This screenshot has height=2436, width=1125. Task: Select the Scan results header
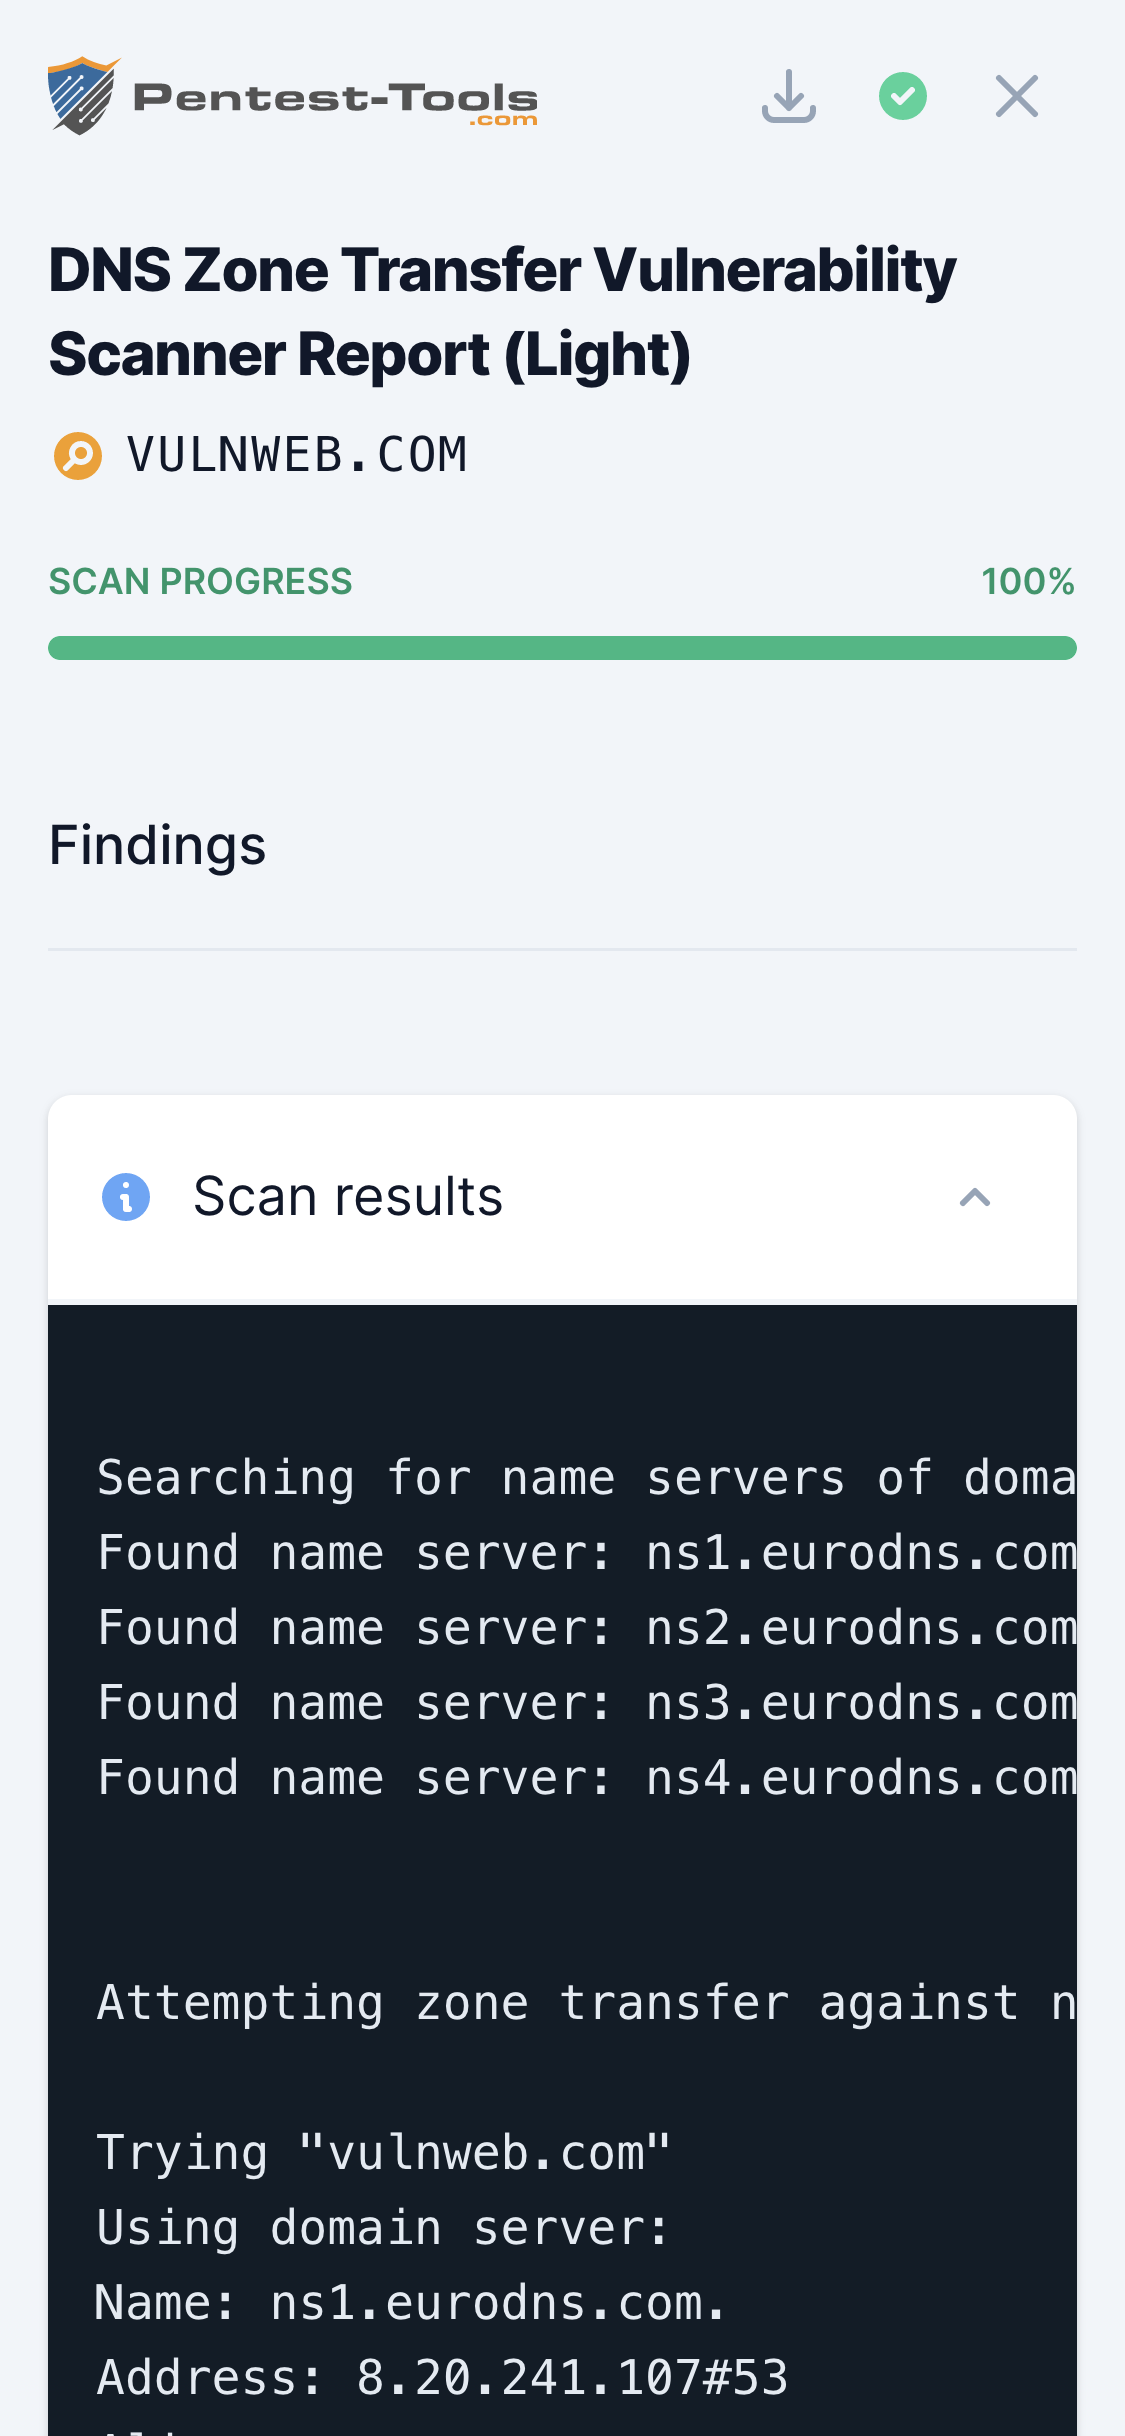tap(348, 1196)
